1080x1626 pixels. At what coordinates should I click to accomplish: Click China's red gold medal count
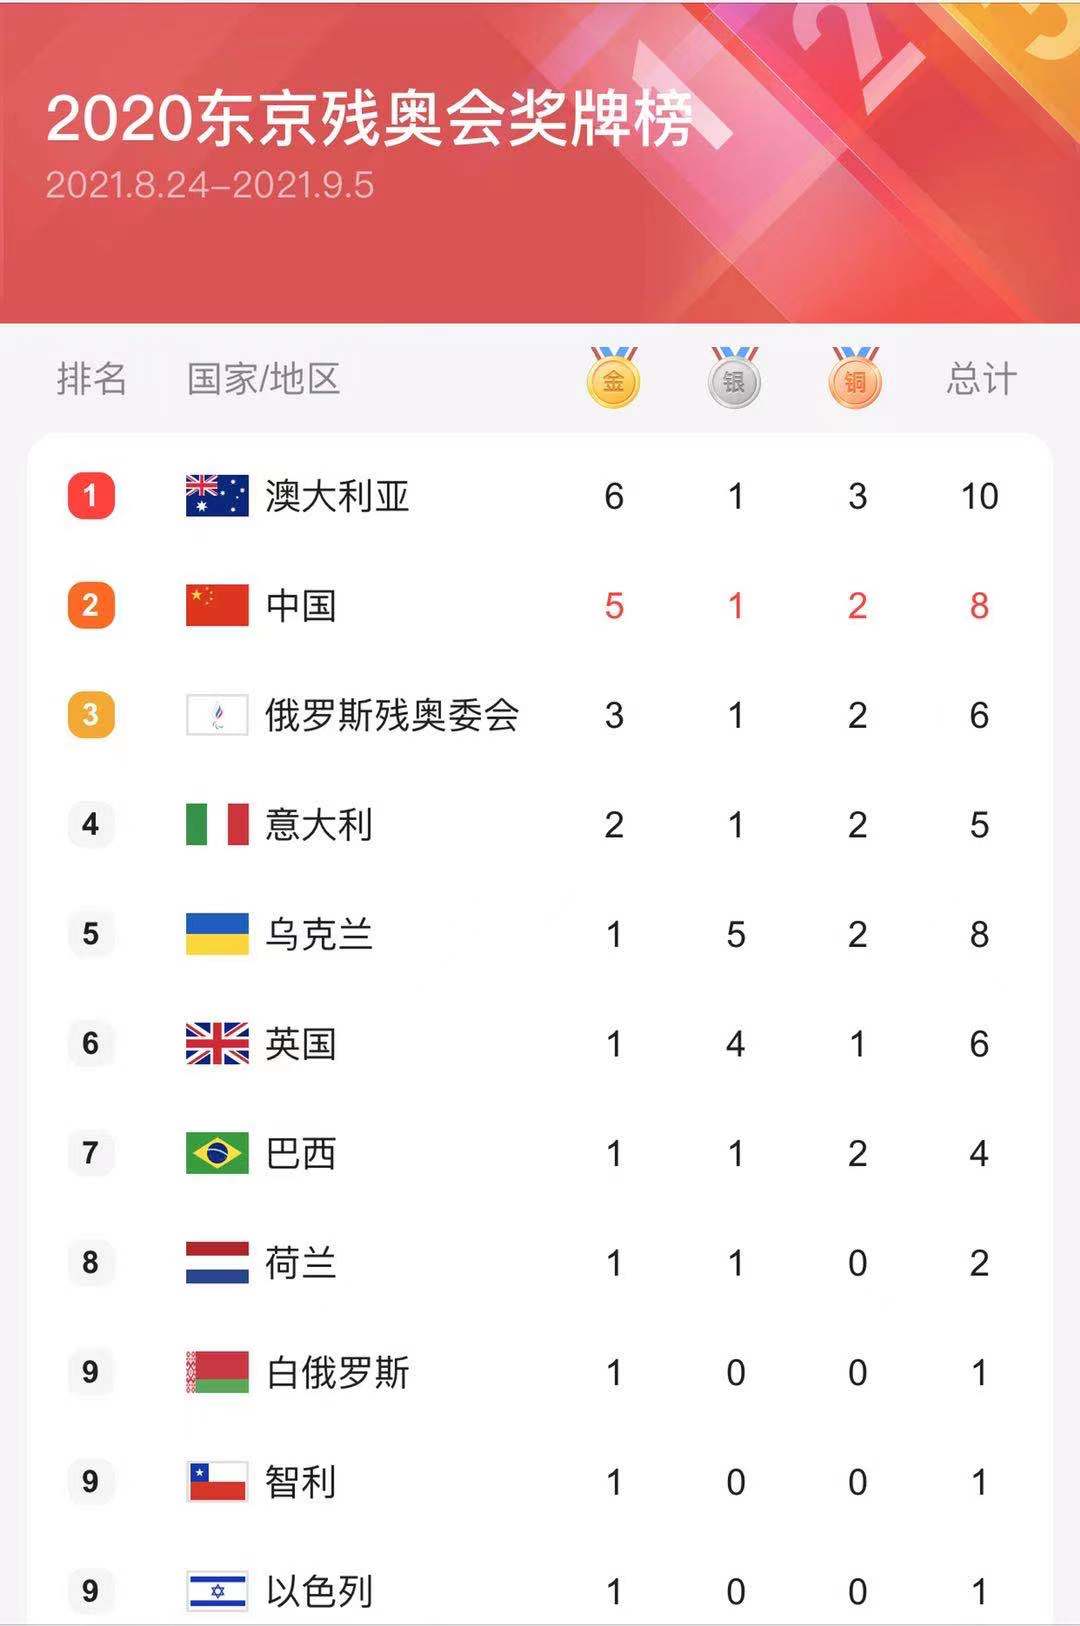(614, 606)
